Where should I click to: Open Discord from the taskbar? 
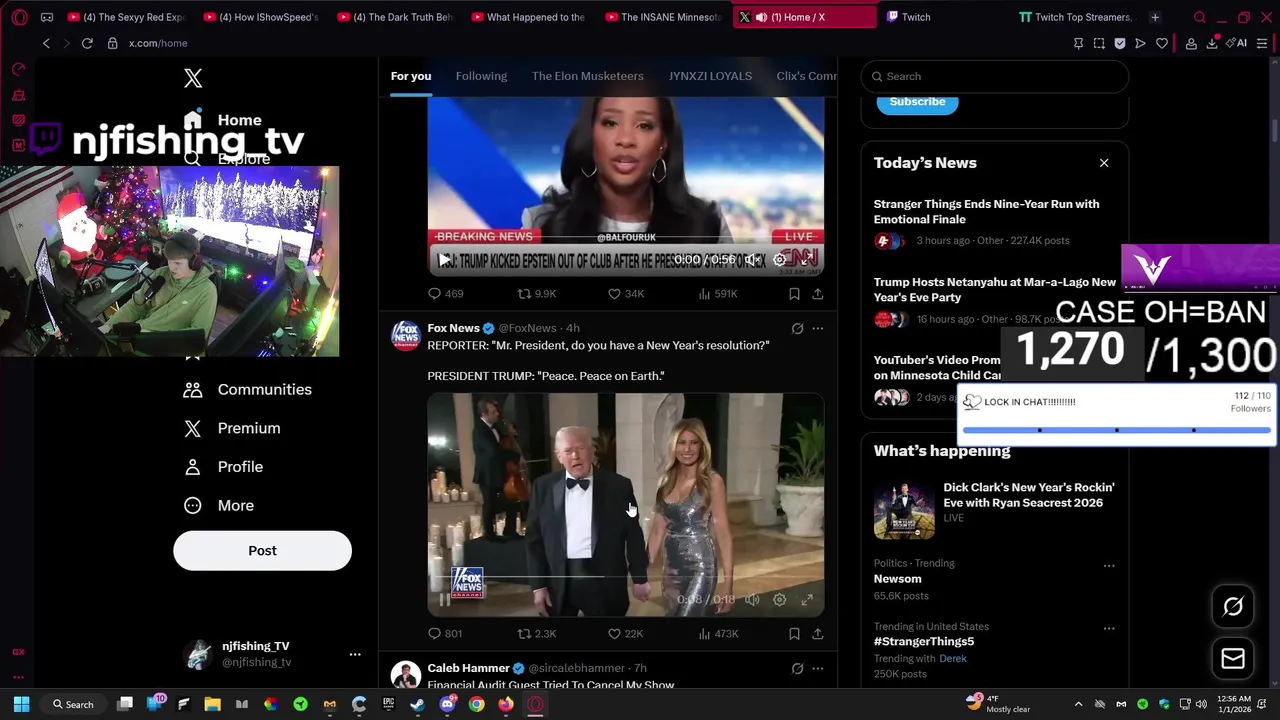point(447,704)
